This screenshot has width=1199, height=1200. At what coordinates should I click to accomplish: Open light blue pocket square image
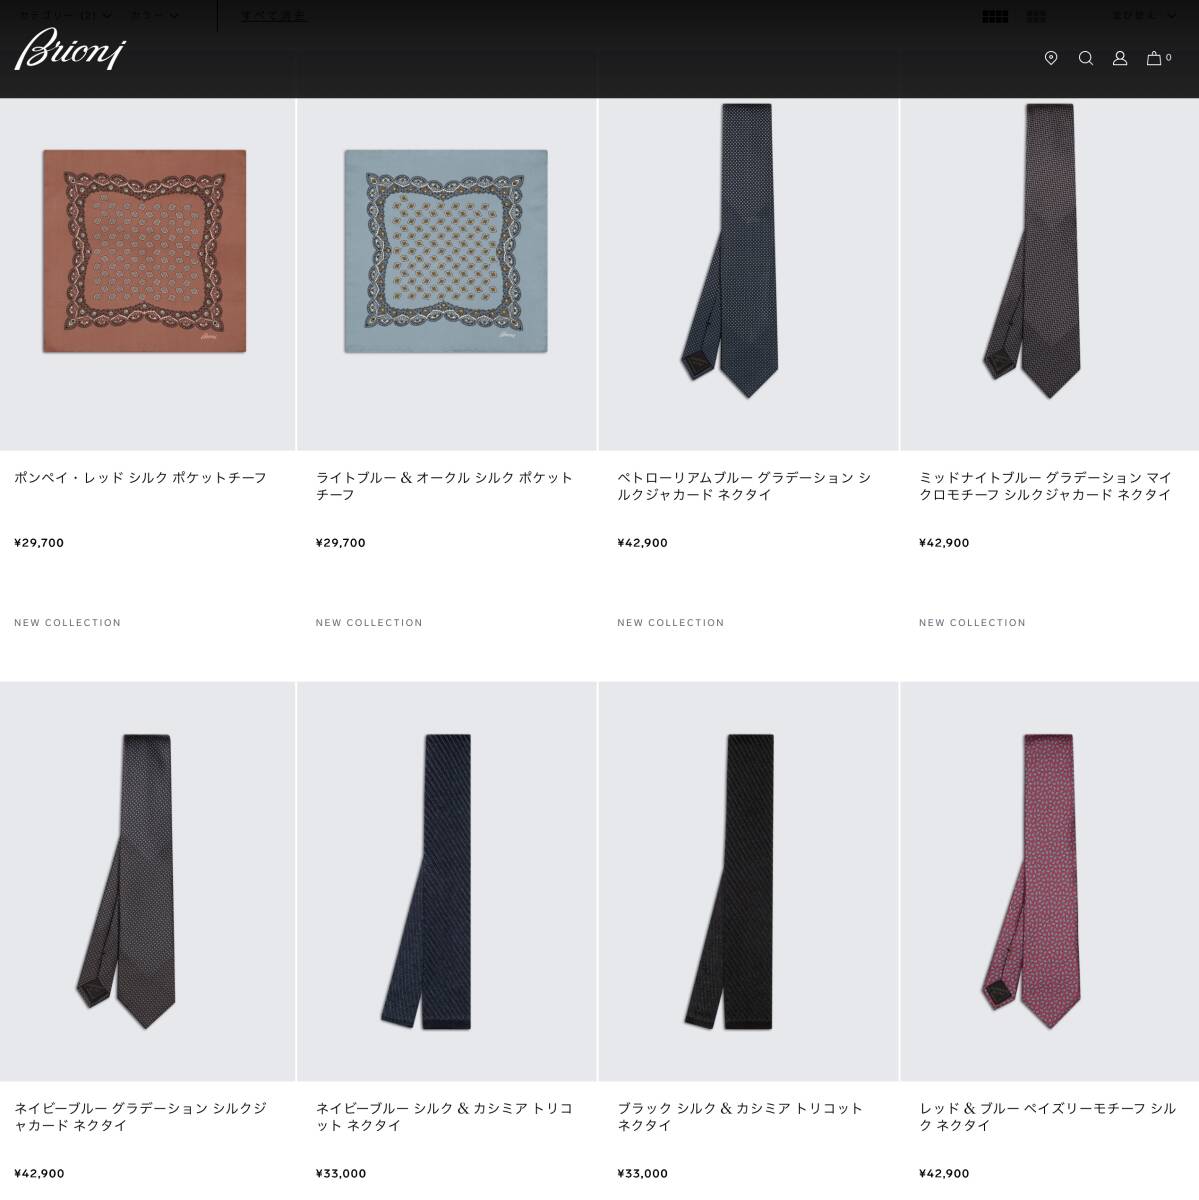coord(447,251)
